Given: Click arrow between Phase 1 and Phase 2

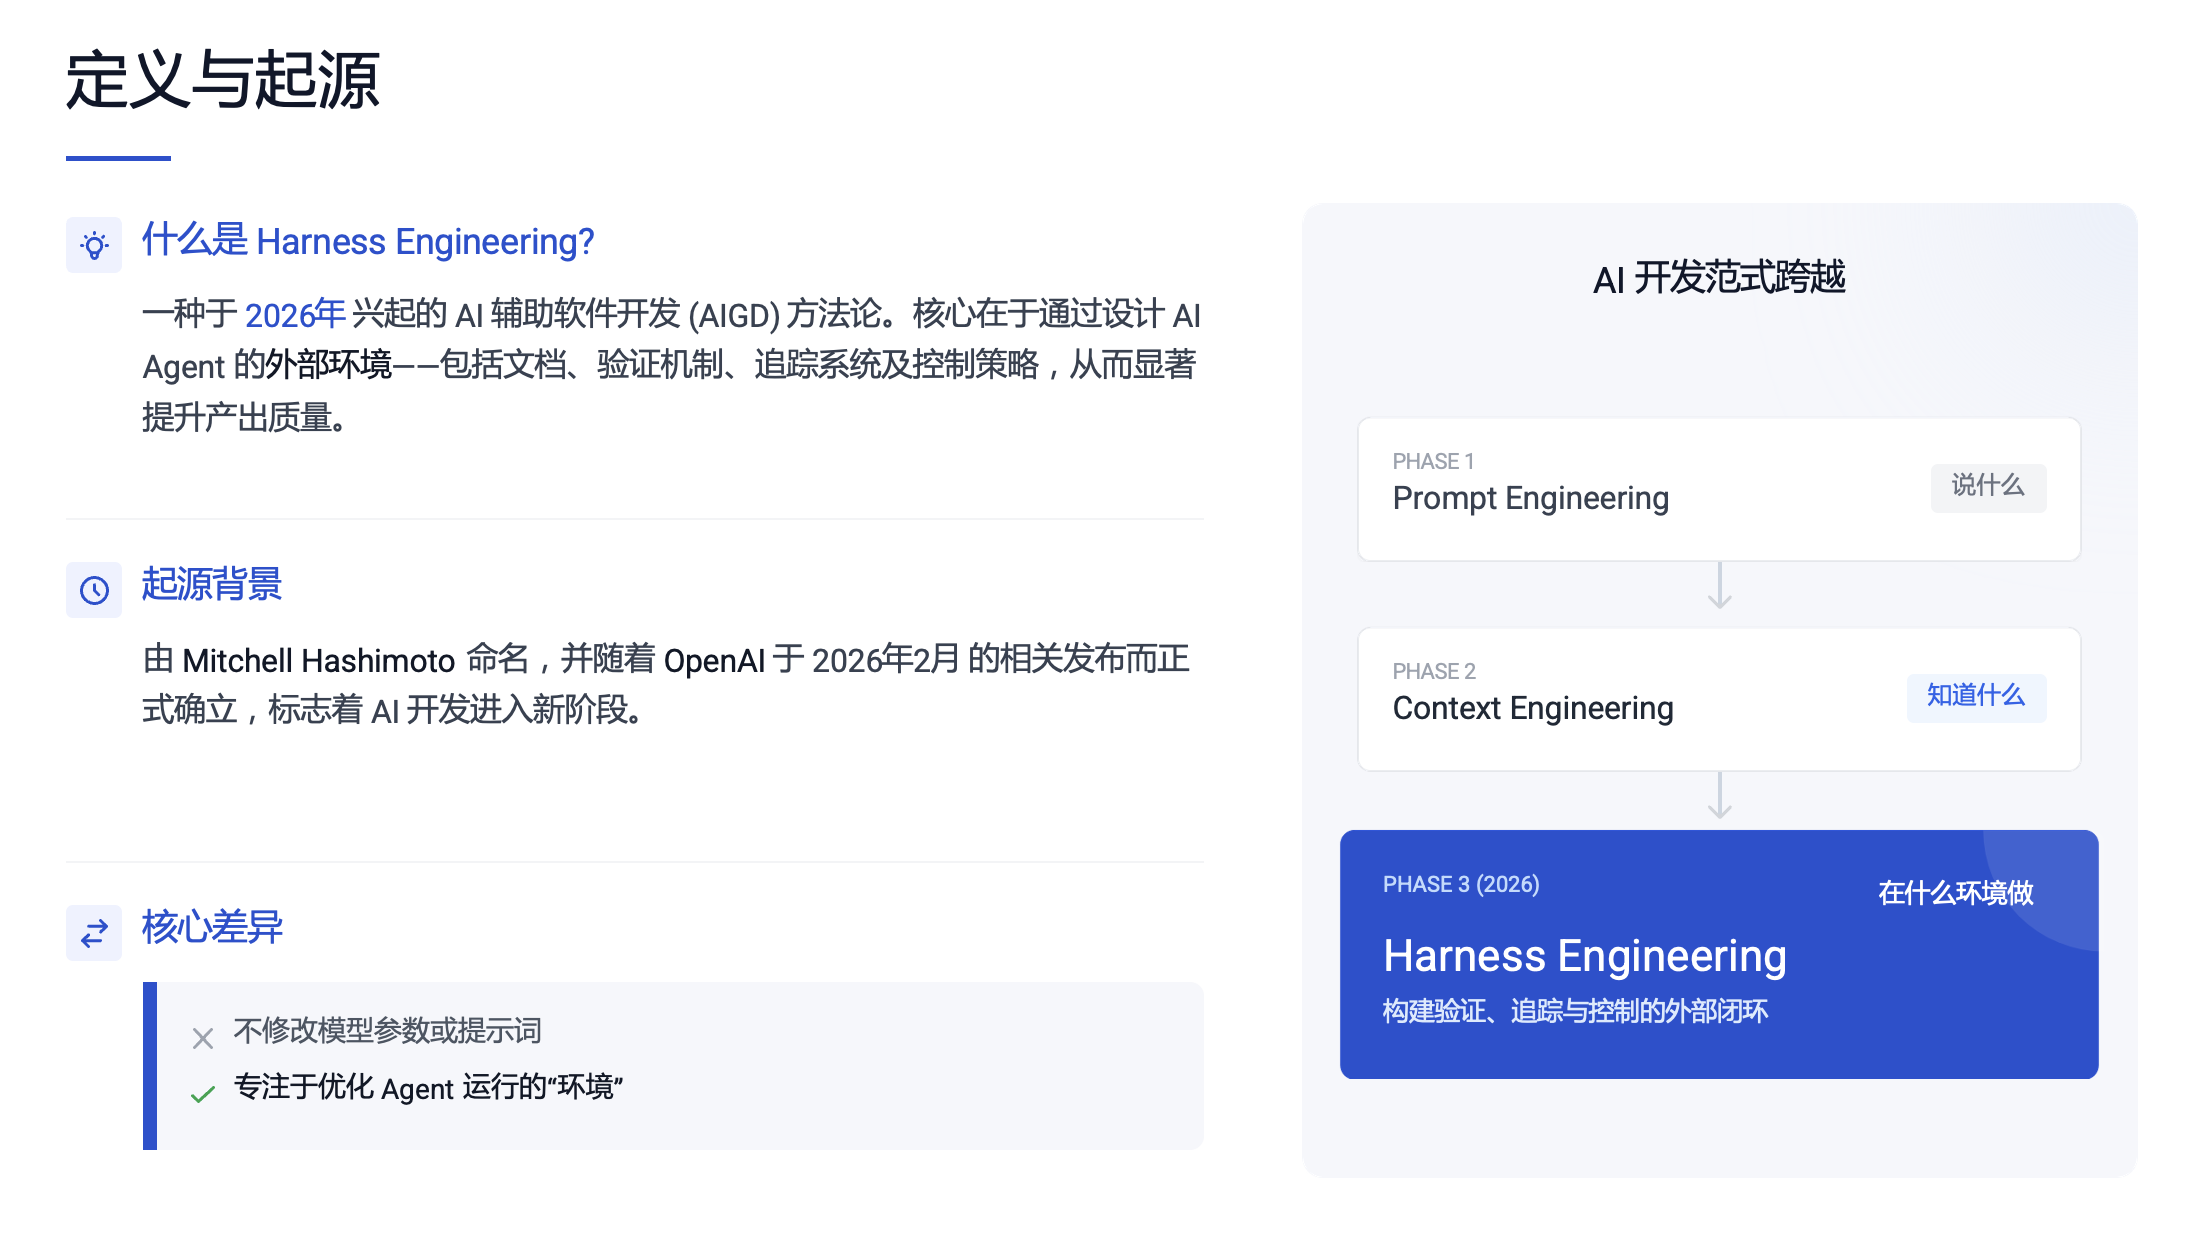Looking at the screenshot, I should (1719, 586).
